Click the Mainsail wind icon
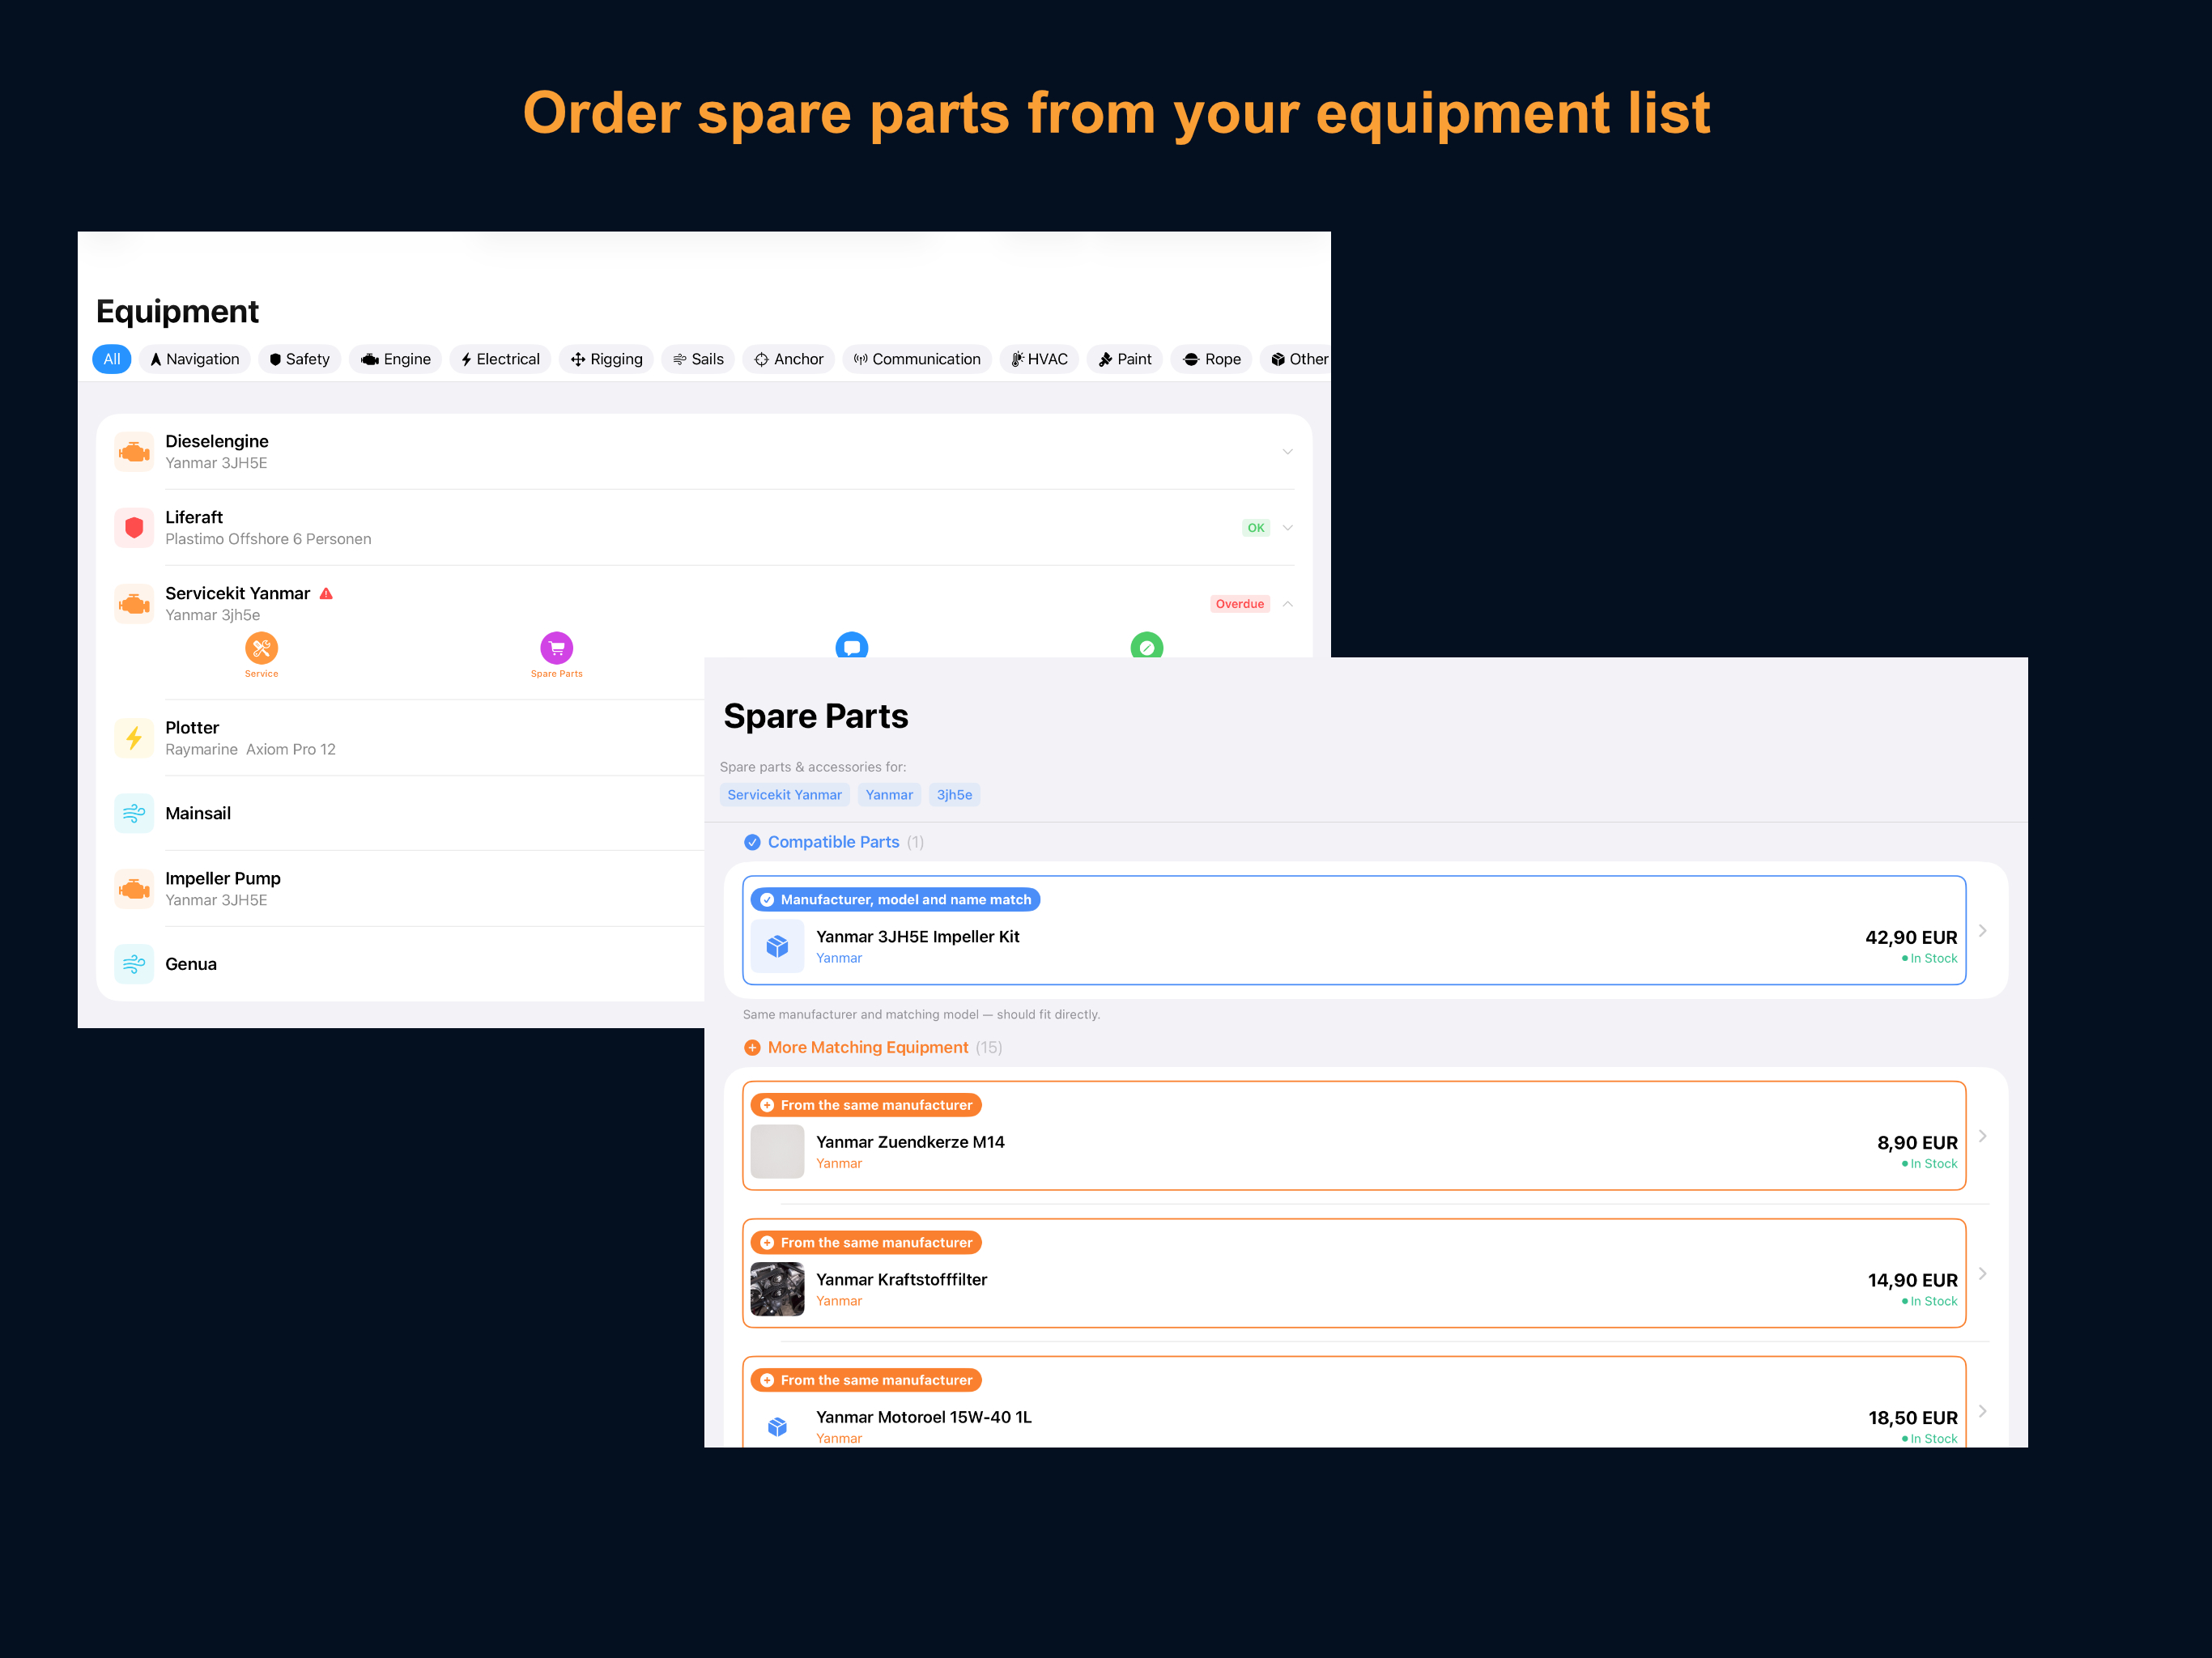Image resolution: width=2212 pixels, height=1658 pixels. (x=134, y=814)
